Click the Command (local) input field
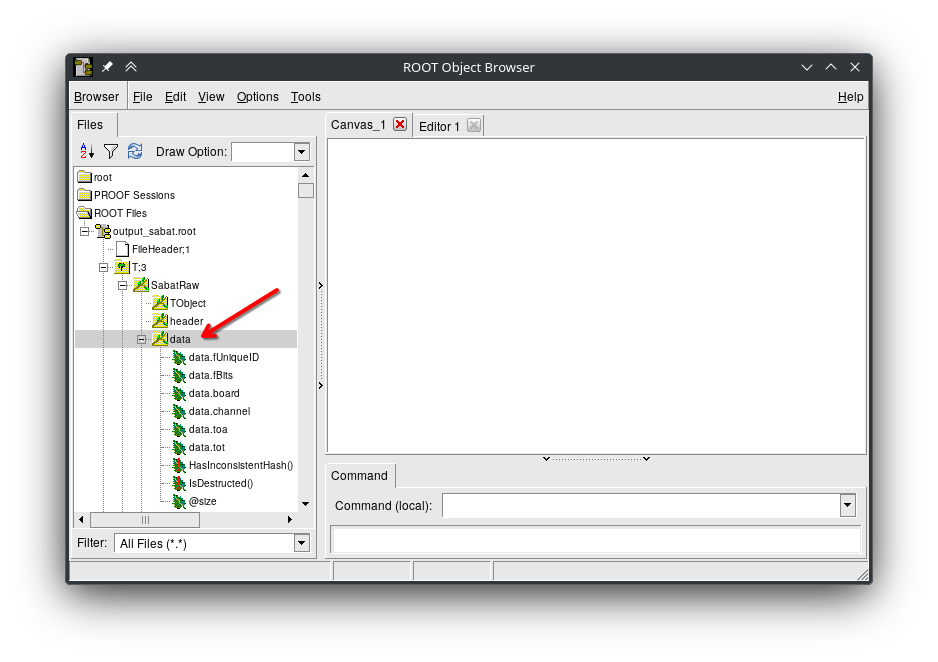 pyautogui.click(x=640, y=506)
